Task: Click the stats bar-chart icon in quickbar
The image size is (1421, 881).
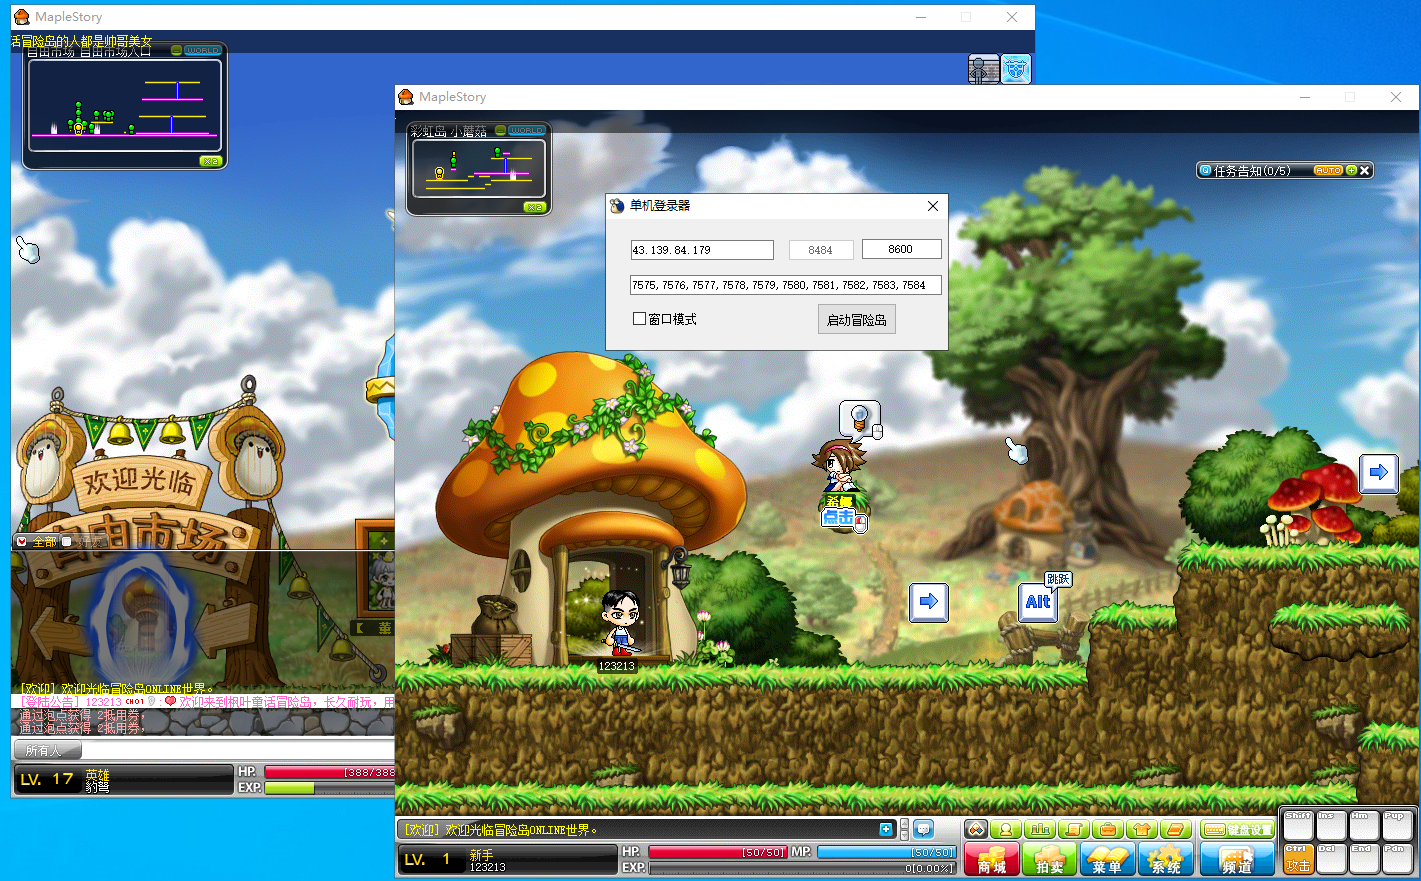Action: pyautogui.click(x=1041, y=830)
